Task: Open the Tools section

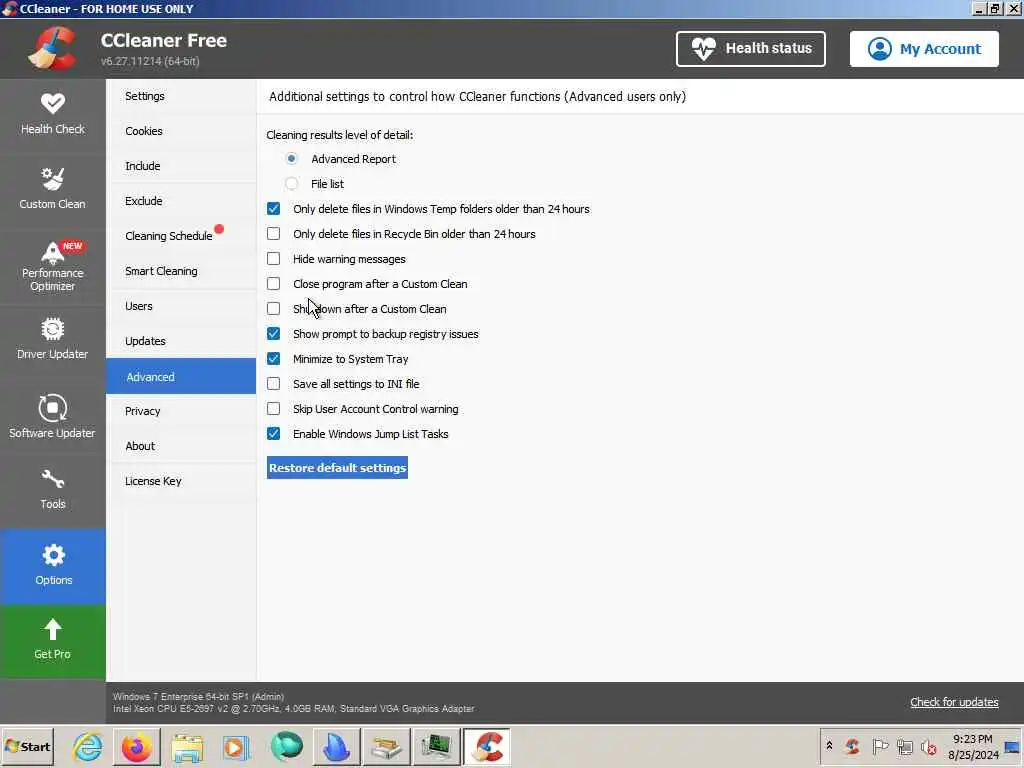Action: tap(52, 490)
